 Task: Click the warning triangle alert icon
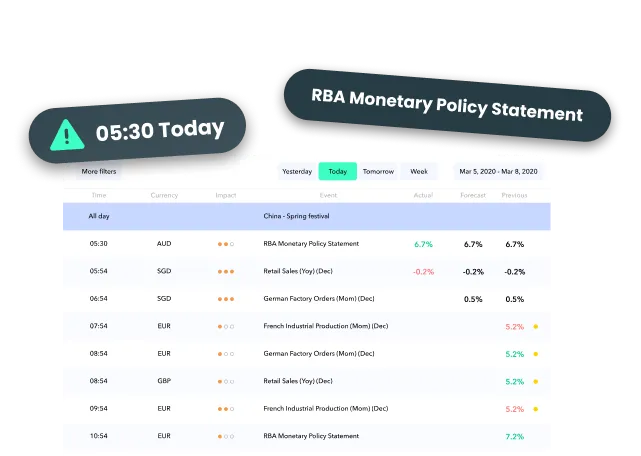[x=67, y=132]
